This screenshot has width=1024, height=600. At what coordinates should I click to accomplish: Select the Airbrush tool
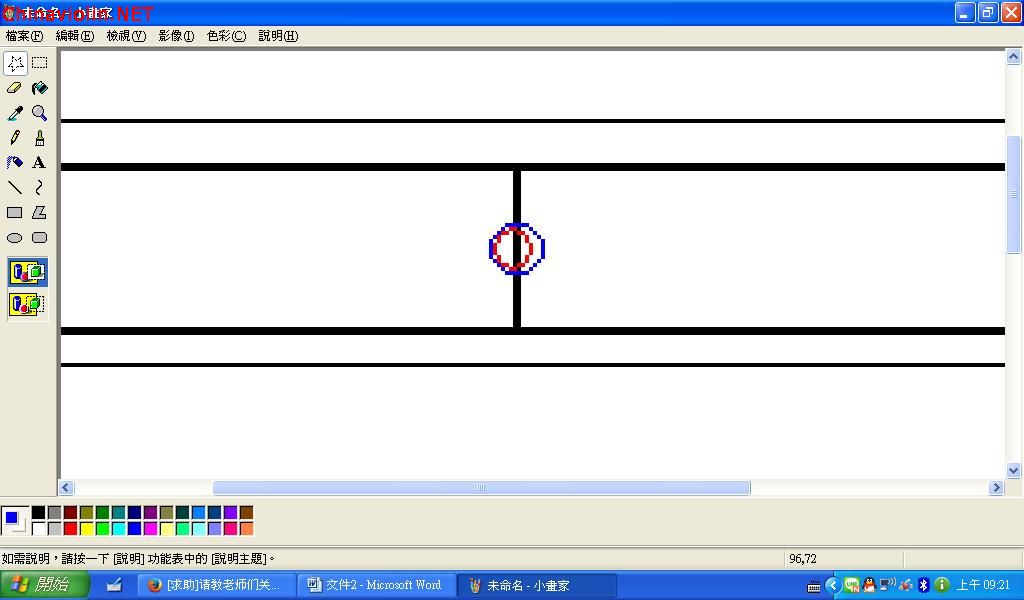coord(14,163)
